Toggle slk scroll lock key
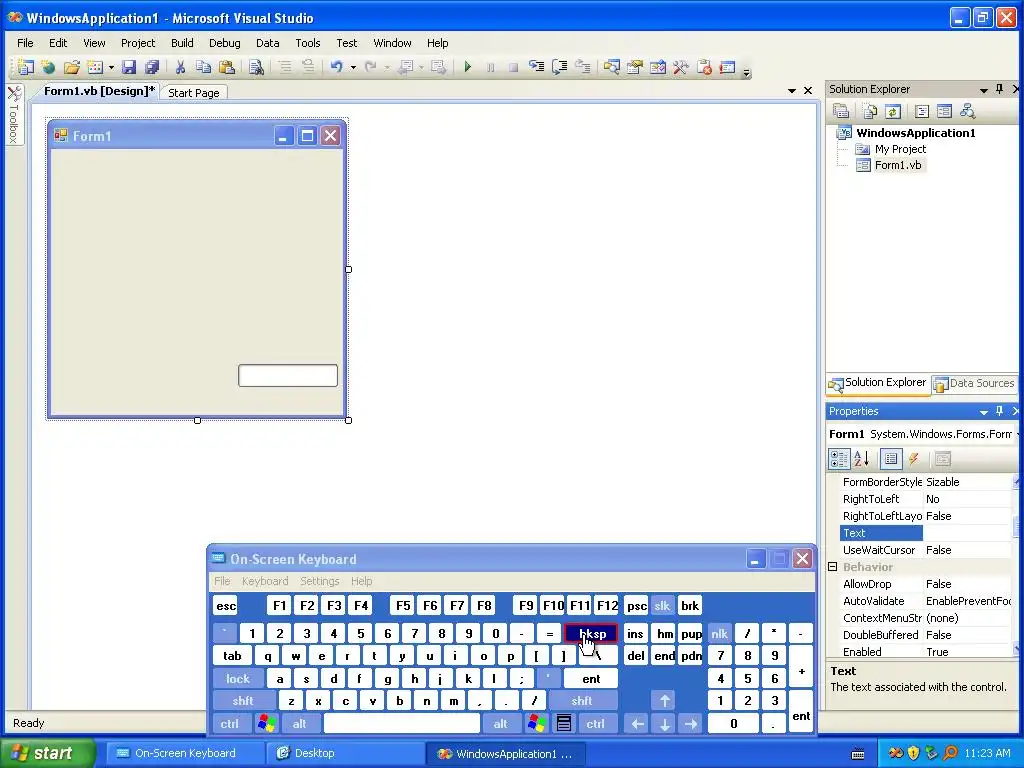The width and height of the screenshot is (1024, 768). click(662, 605)
